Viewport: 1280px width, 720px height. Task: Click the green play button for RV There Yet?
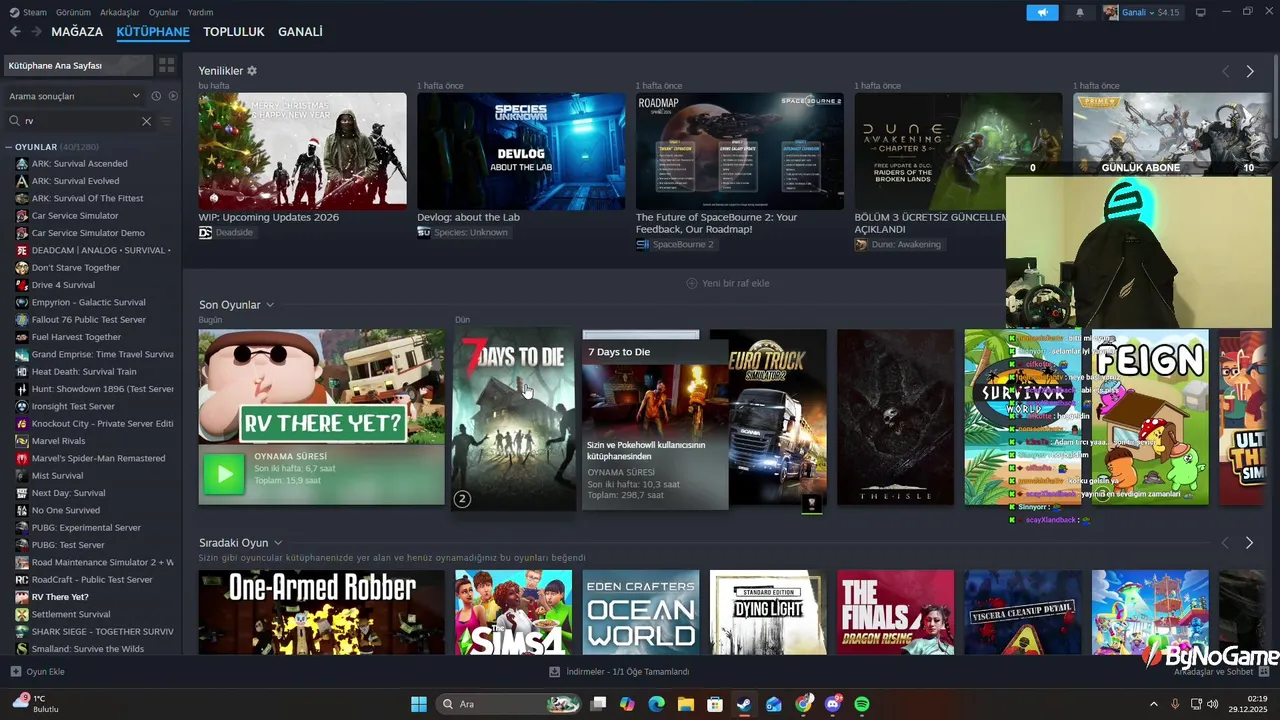click(224, 474)
